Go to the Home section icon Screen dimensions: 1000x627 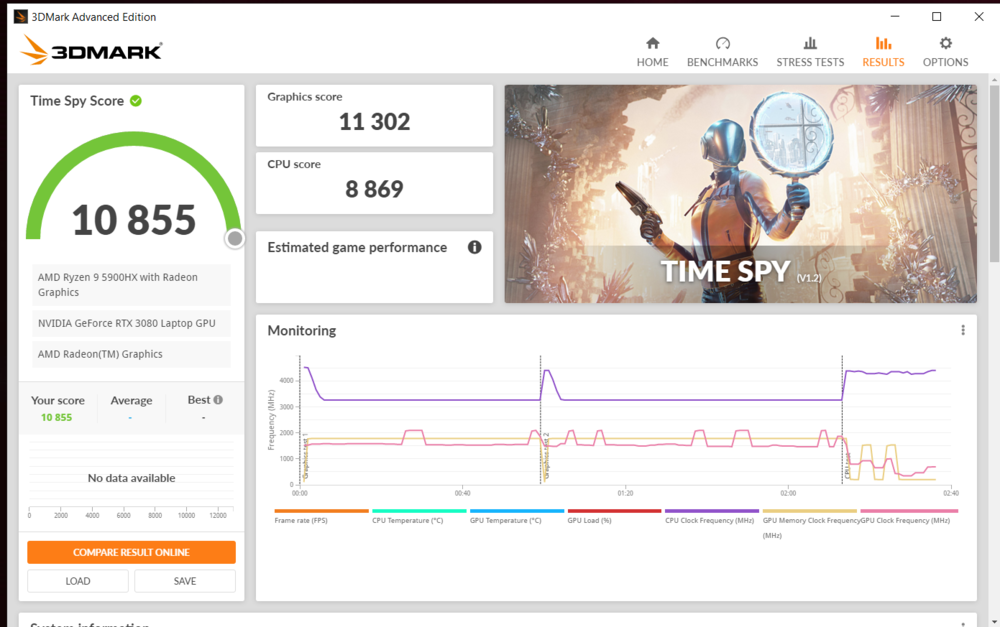(x=652, y=44)
